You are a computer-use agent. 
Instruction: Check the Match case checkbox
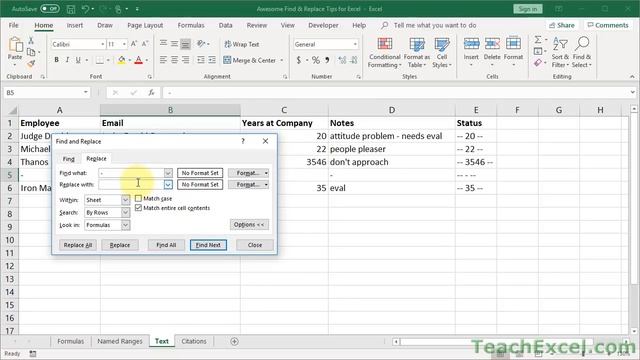[138, 198]
